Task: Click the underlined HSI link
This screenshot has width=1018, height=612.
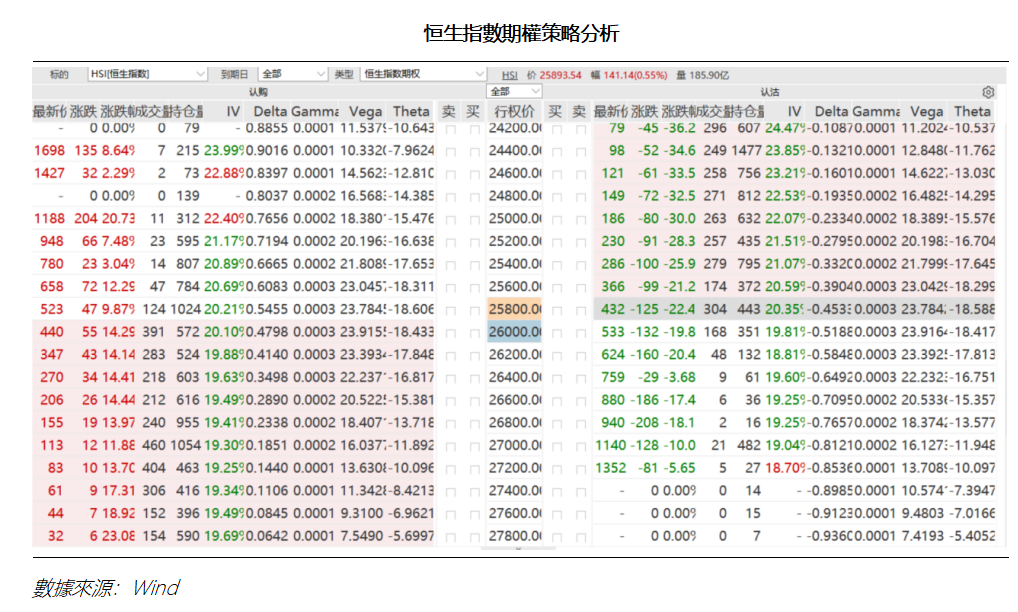Action: coord(510,75)
